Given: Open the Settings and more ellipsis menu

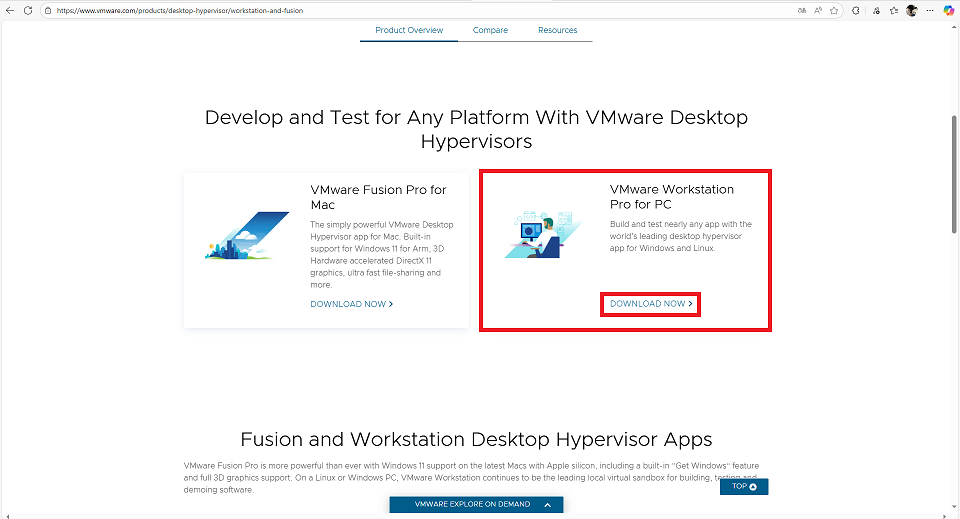Looking at the screenshot, I should (x=930, y=10).
